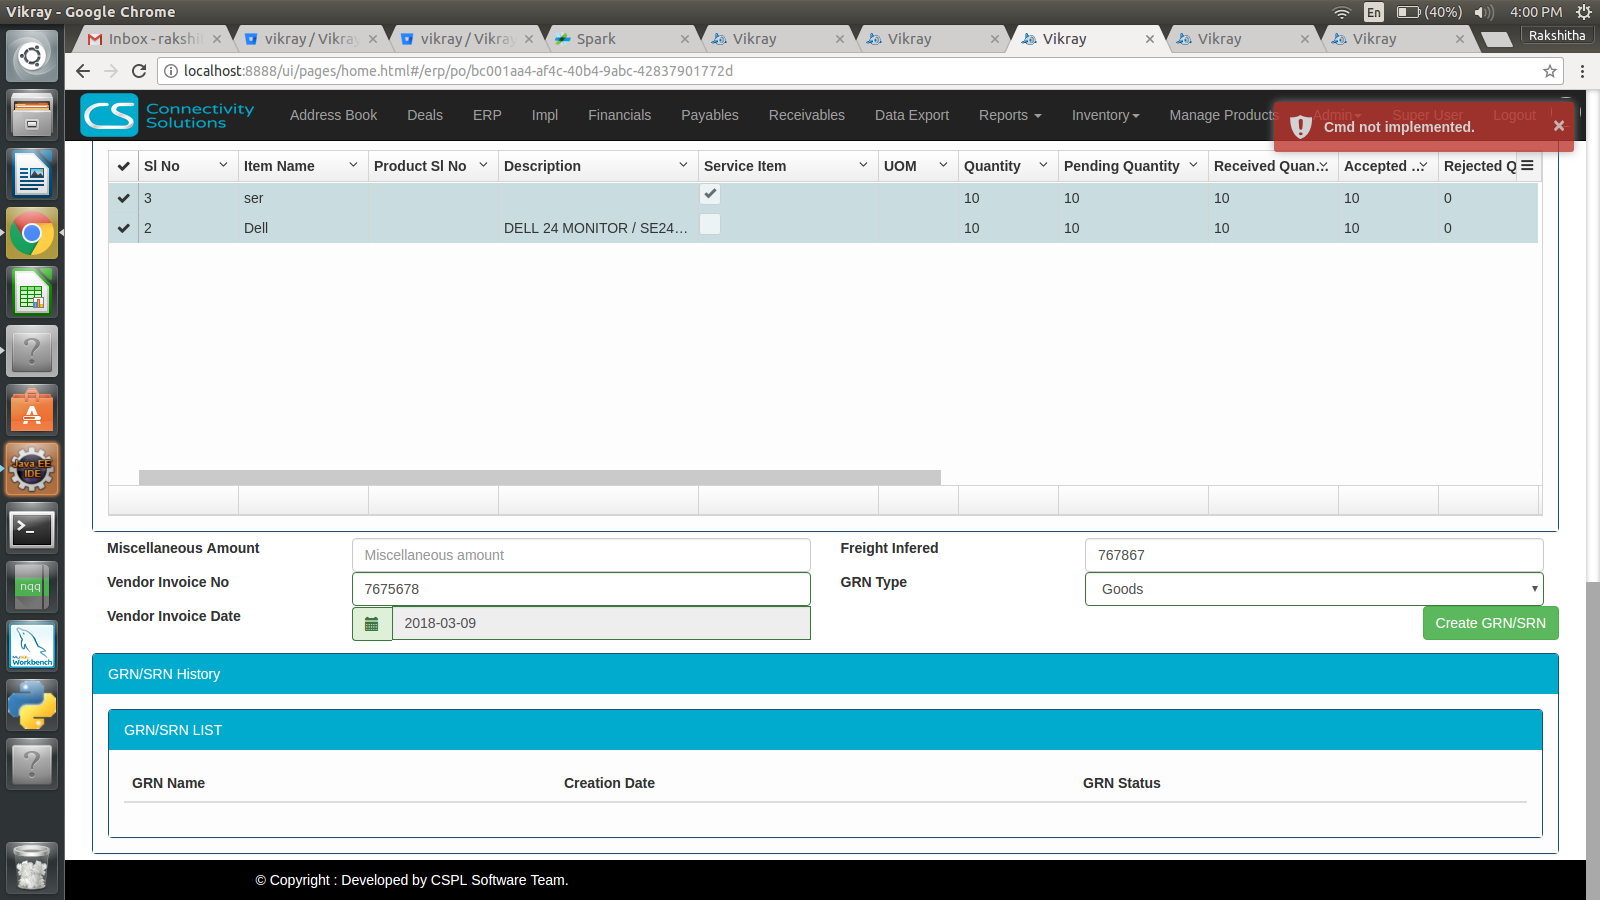Open the grid menu icon in table header
Image resolution: width=1600 pixels, height=900 pixels.
tap(1527, 166)
